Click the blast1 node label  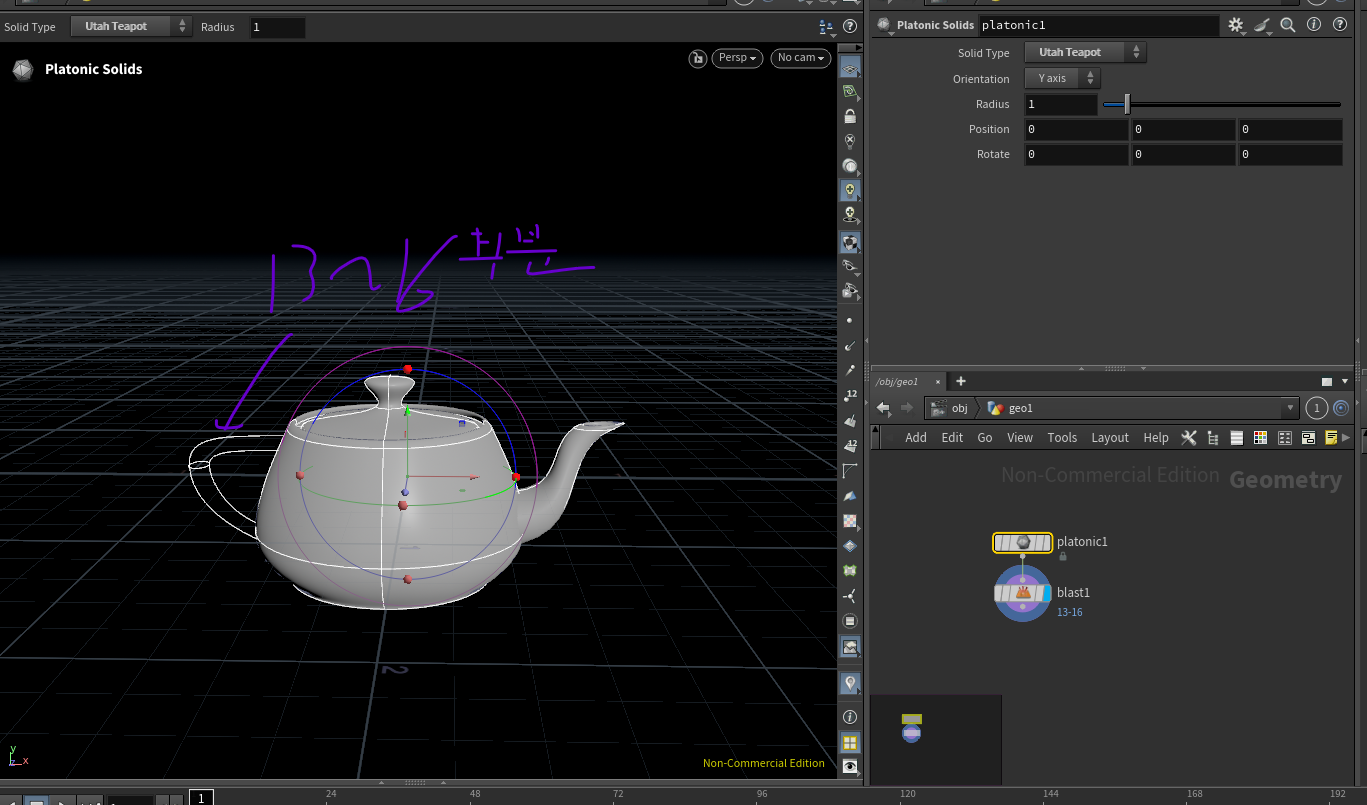1073,593
